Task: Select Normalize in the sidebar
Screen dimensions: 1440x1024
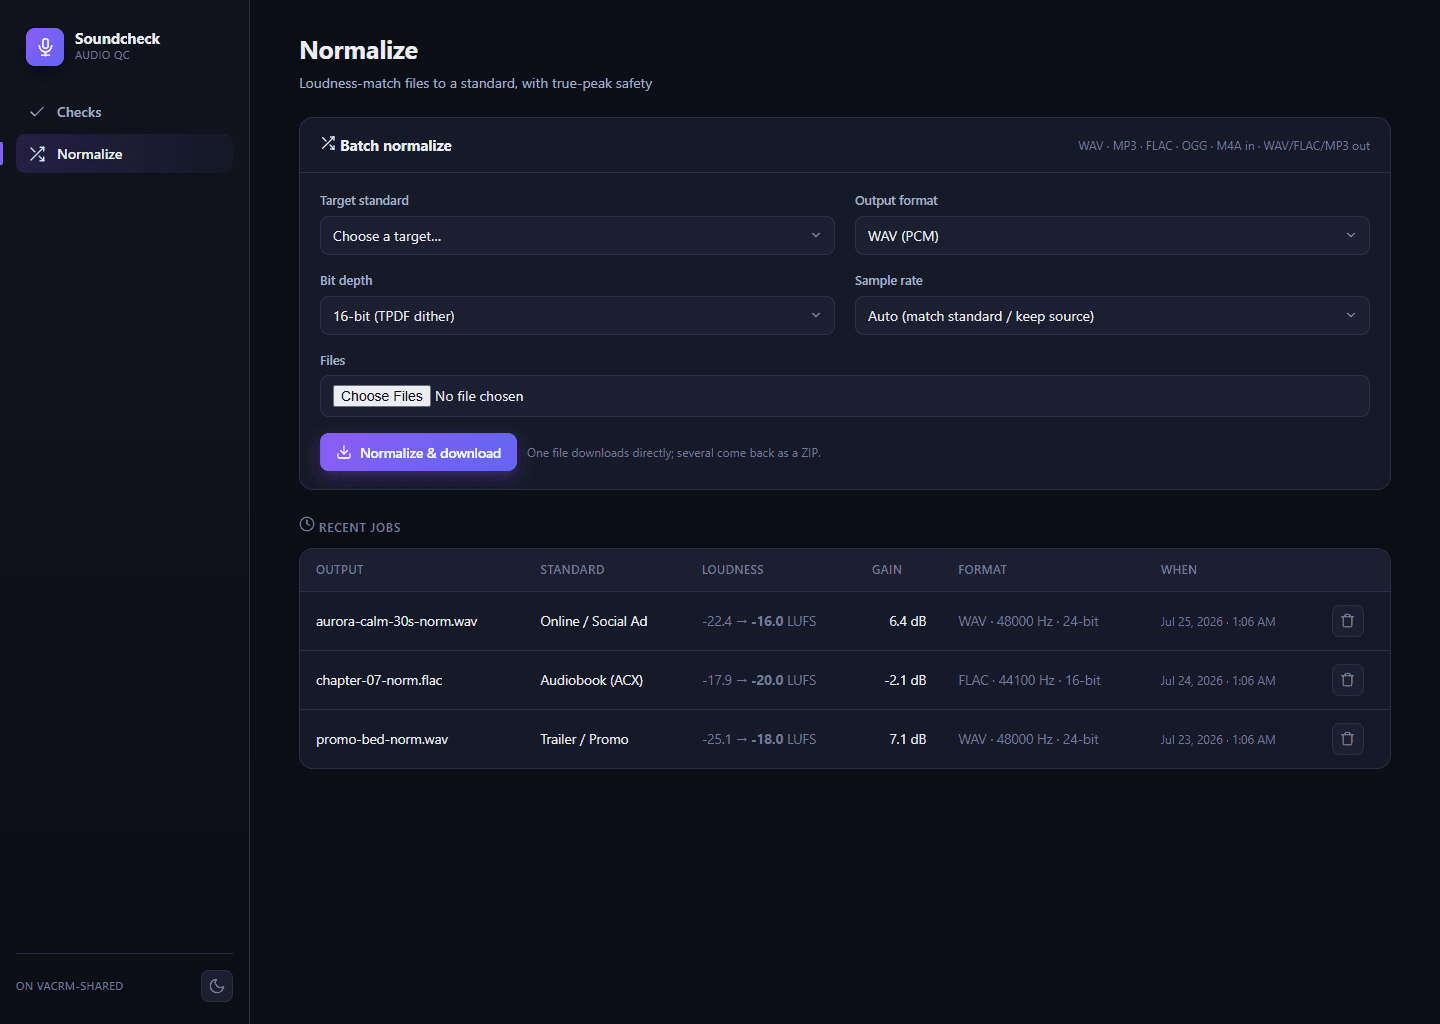Action: [124, 154]
